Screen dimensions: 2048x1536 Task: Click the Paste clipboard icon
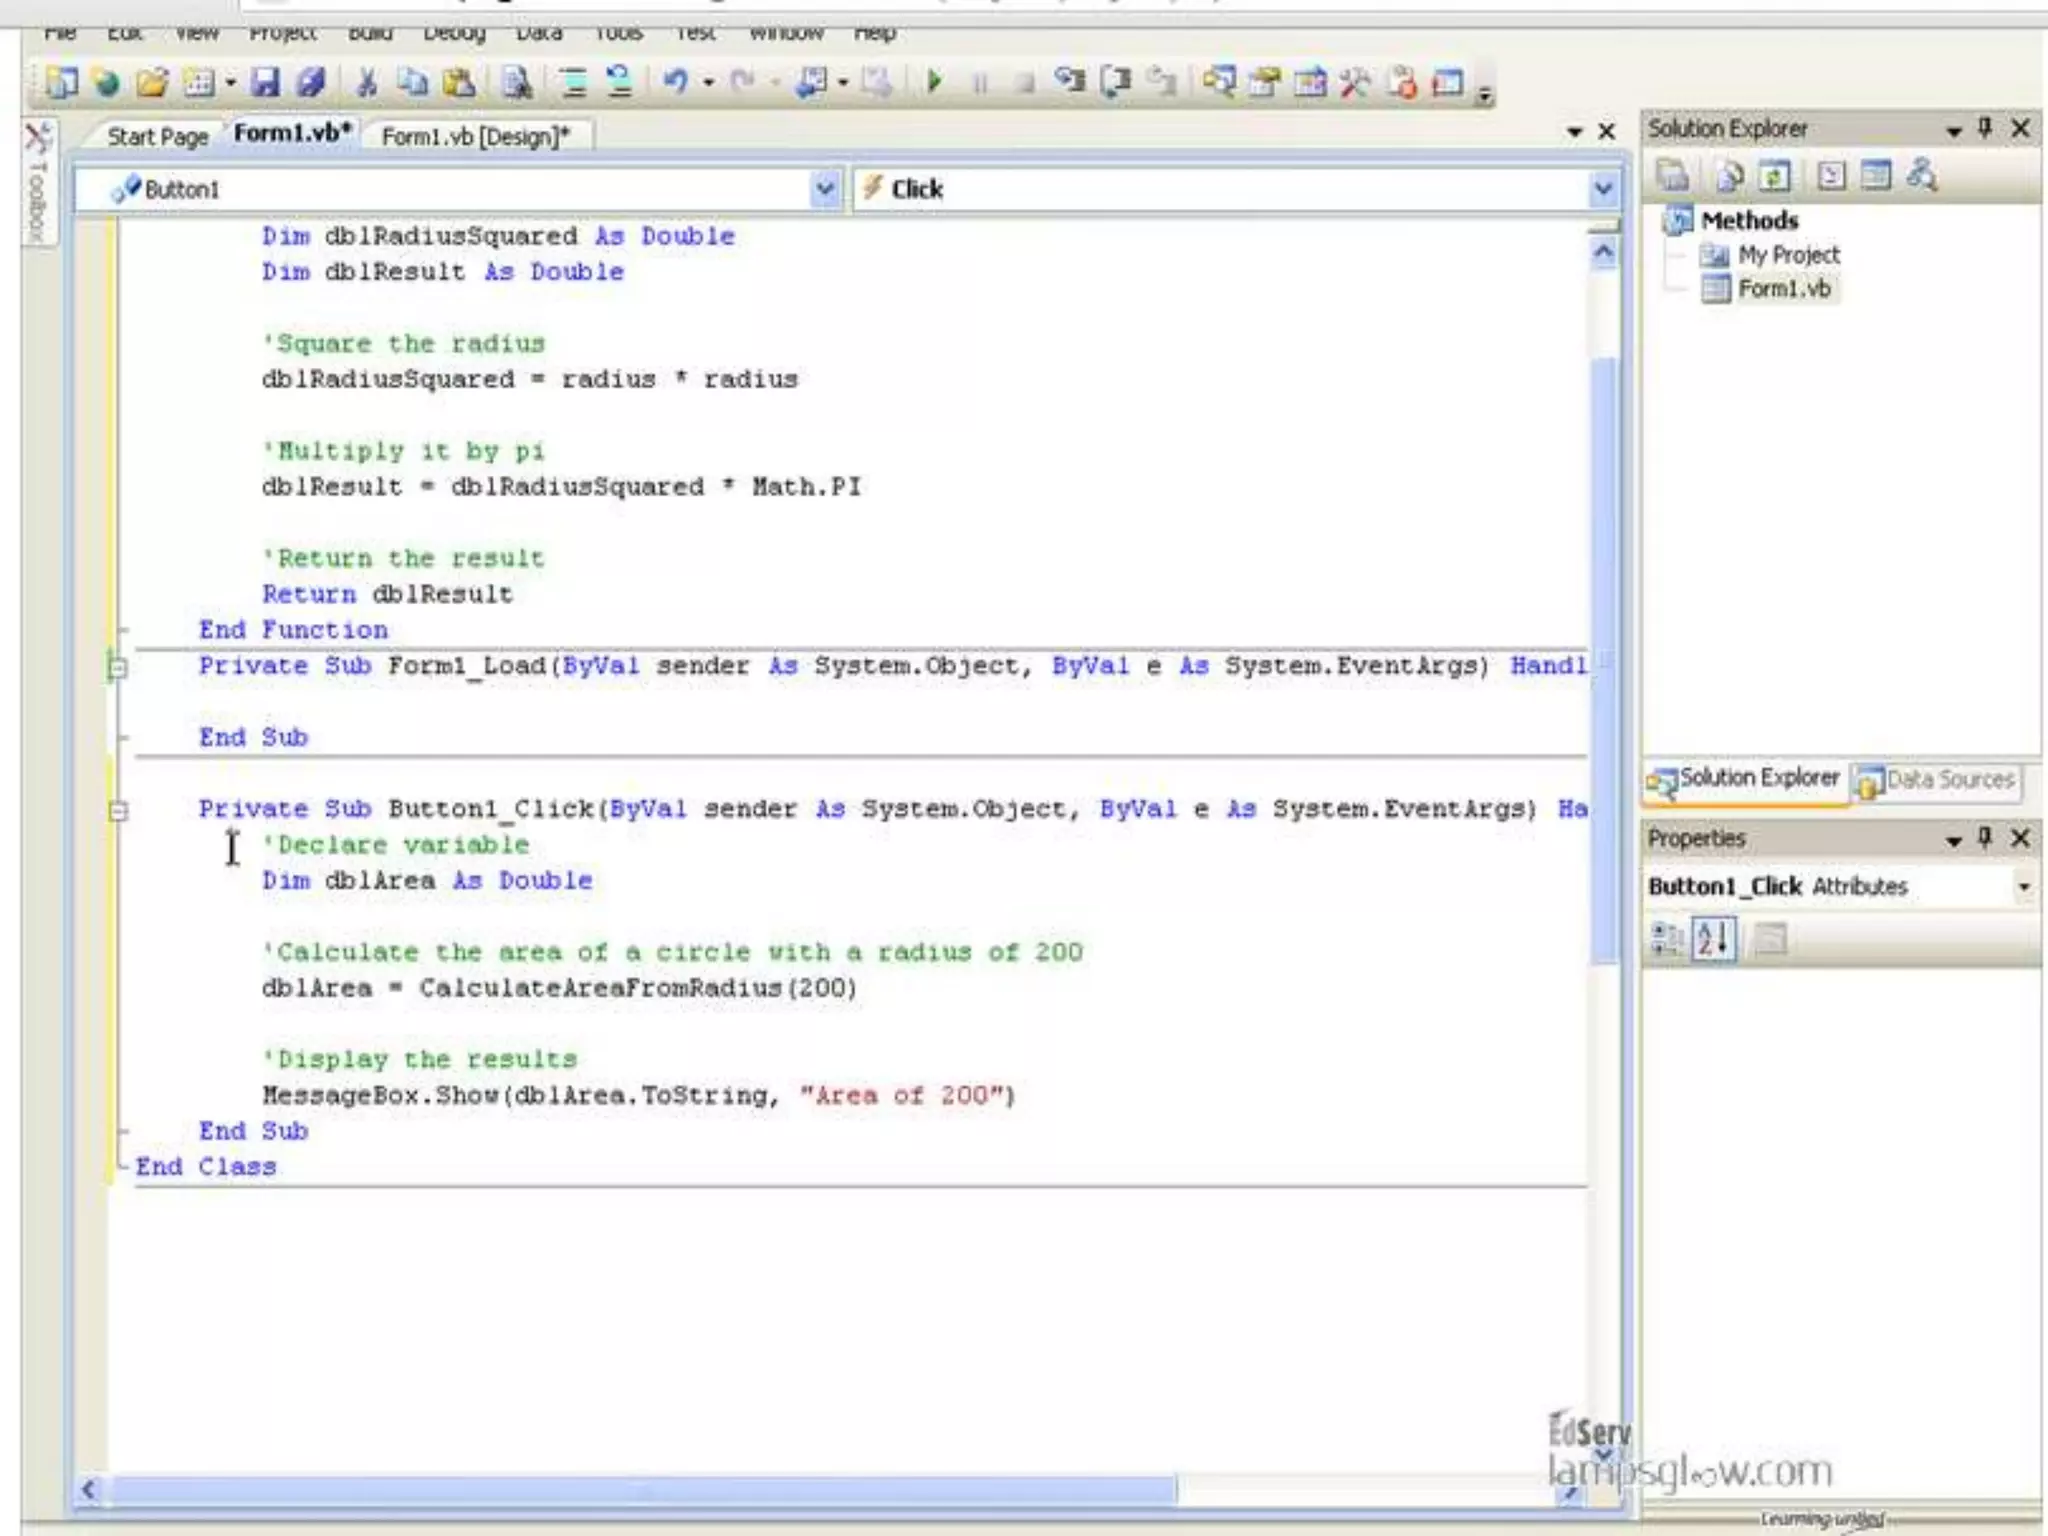tap(459, 82)
